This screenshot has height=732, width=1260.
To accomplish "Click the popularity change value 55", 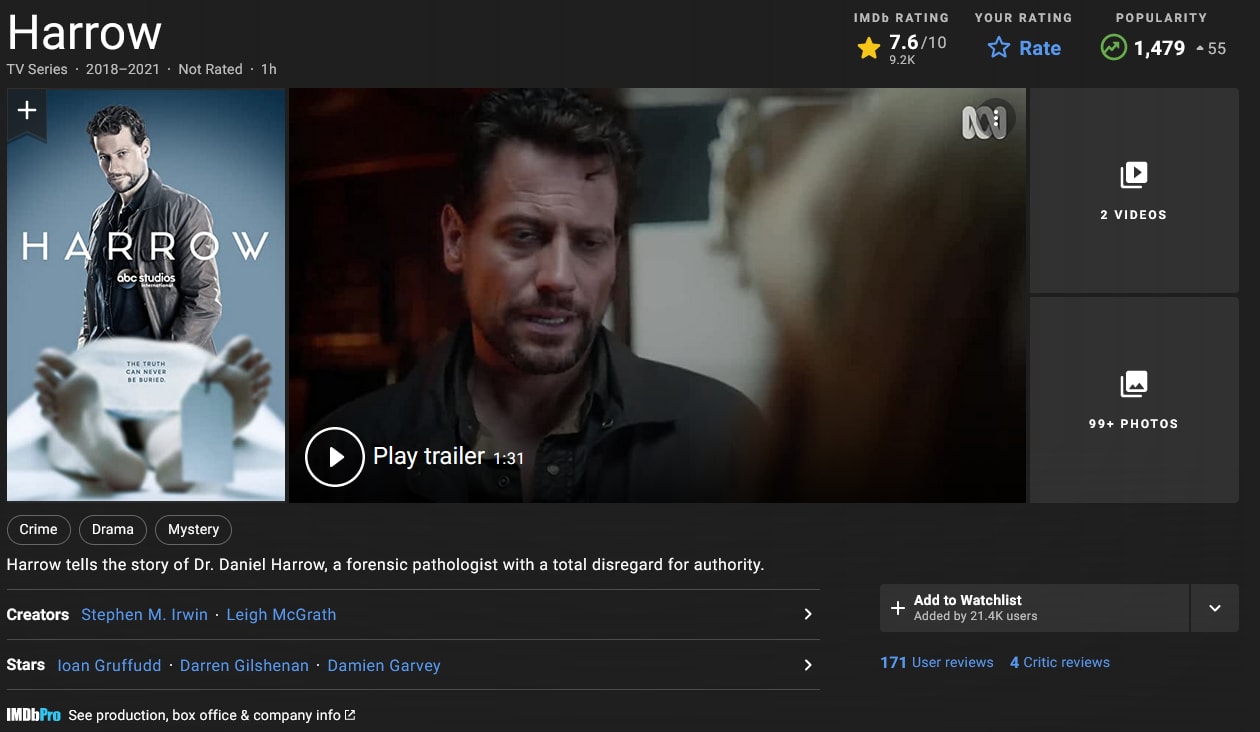I will pyautogui.click(x=1217, y=48).
